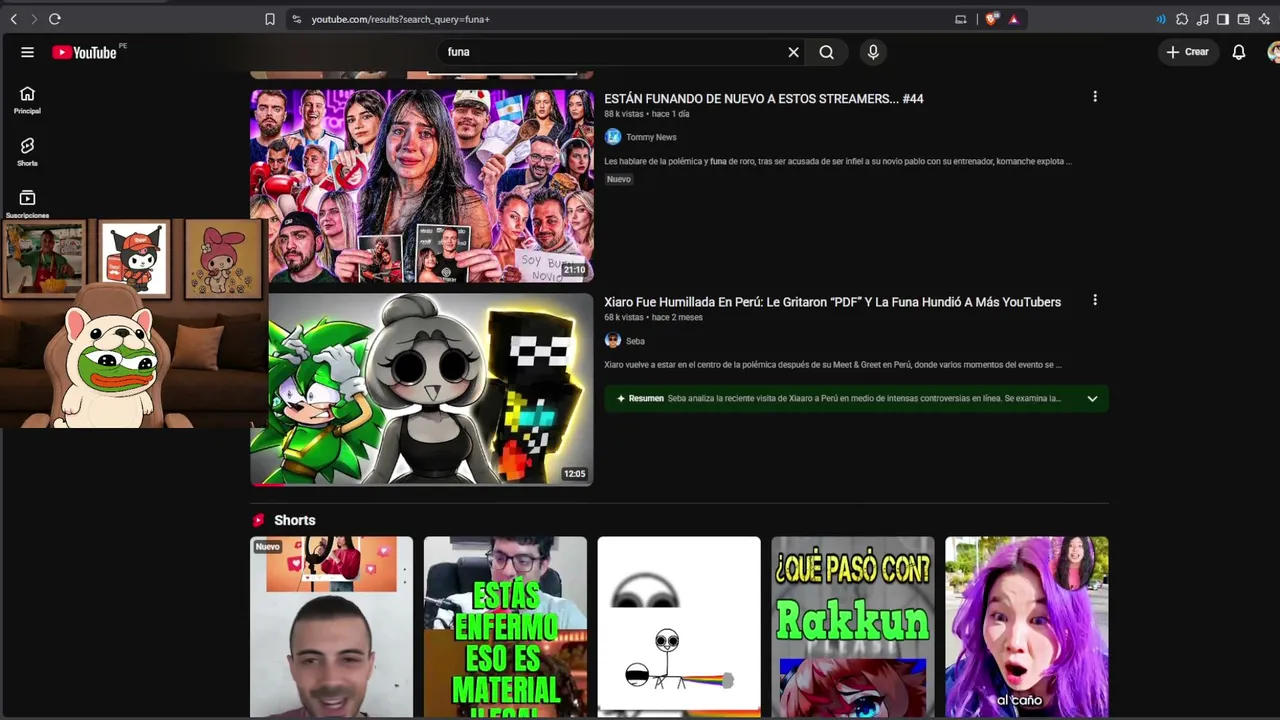This screenshot has width=1280, height=720.
Task: Click the 'Les hablare de la polémica' description
Action: coord(838,161)
